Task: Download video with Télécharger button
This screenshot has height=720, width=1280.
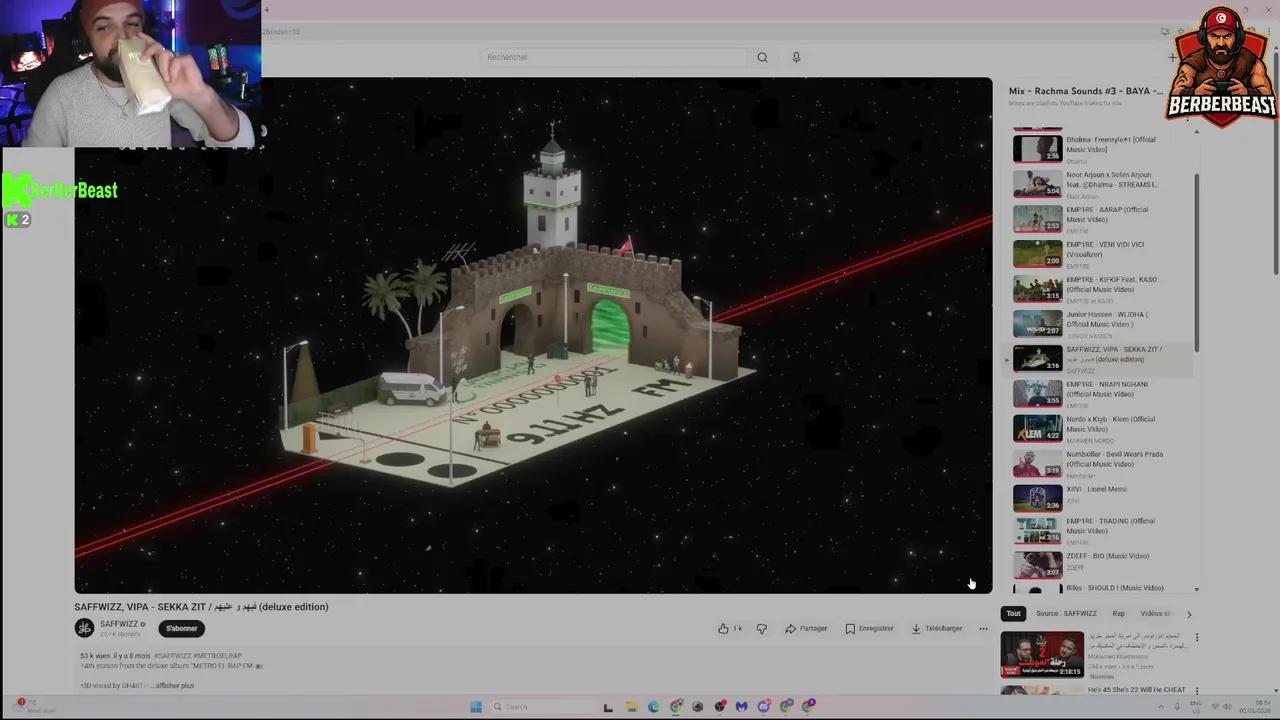Action: click(x=937, y=628)
